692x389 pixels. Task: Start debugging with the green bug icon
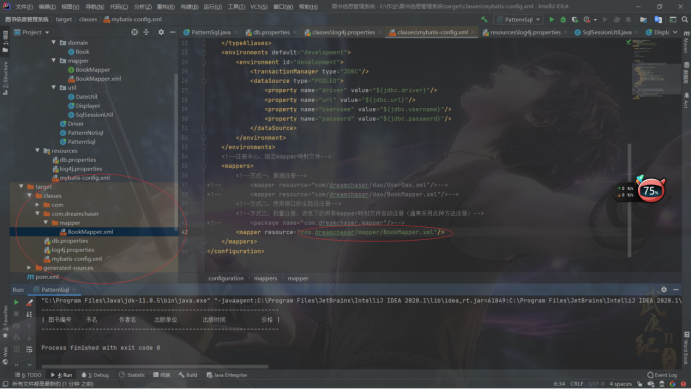pos(563,19)
